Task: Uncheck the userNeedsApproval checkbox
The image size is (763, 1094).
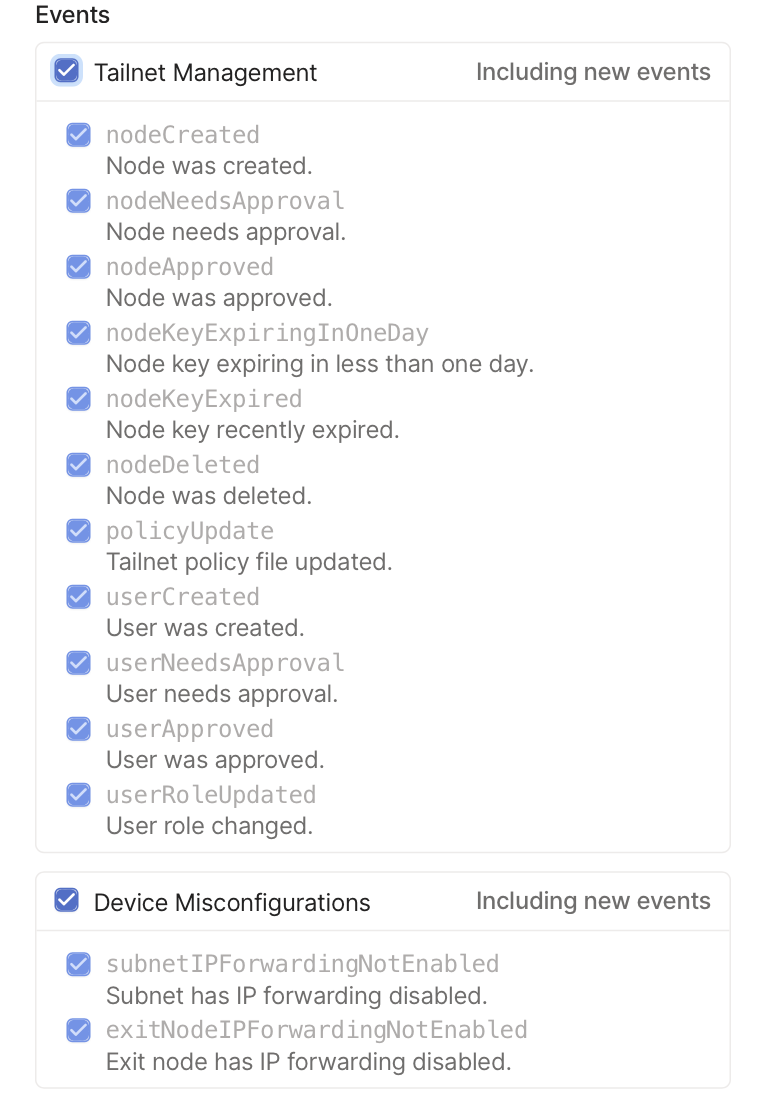Action: 78,663
